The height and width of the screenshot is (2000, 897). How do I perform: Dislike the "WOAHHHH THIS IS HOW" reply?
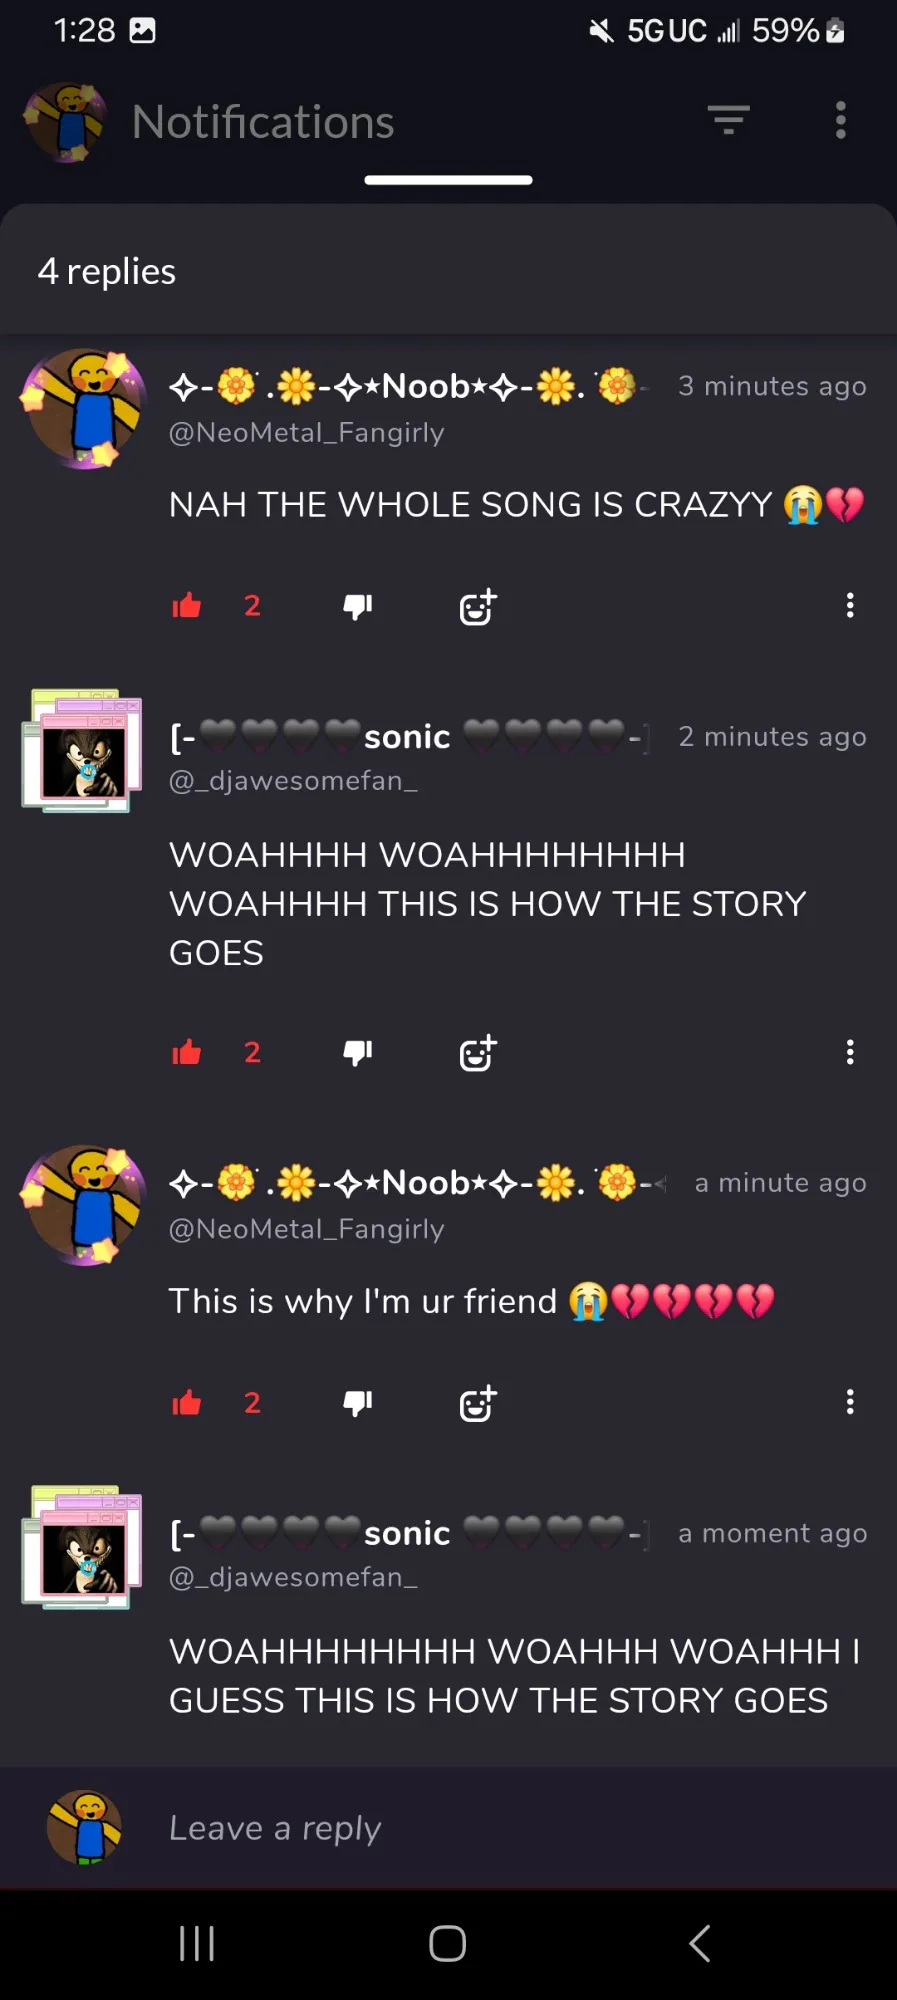click(357, 1053)
